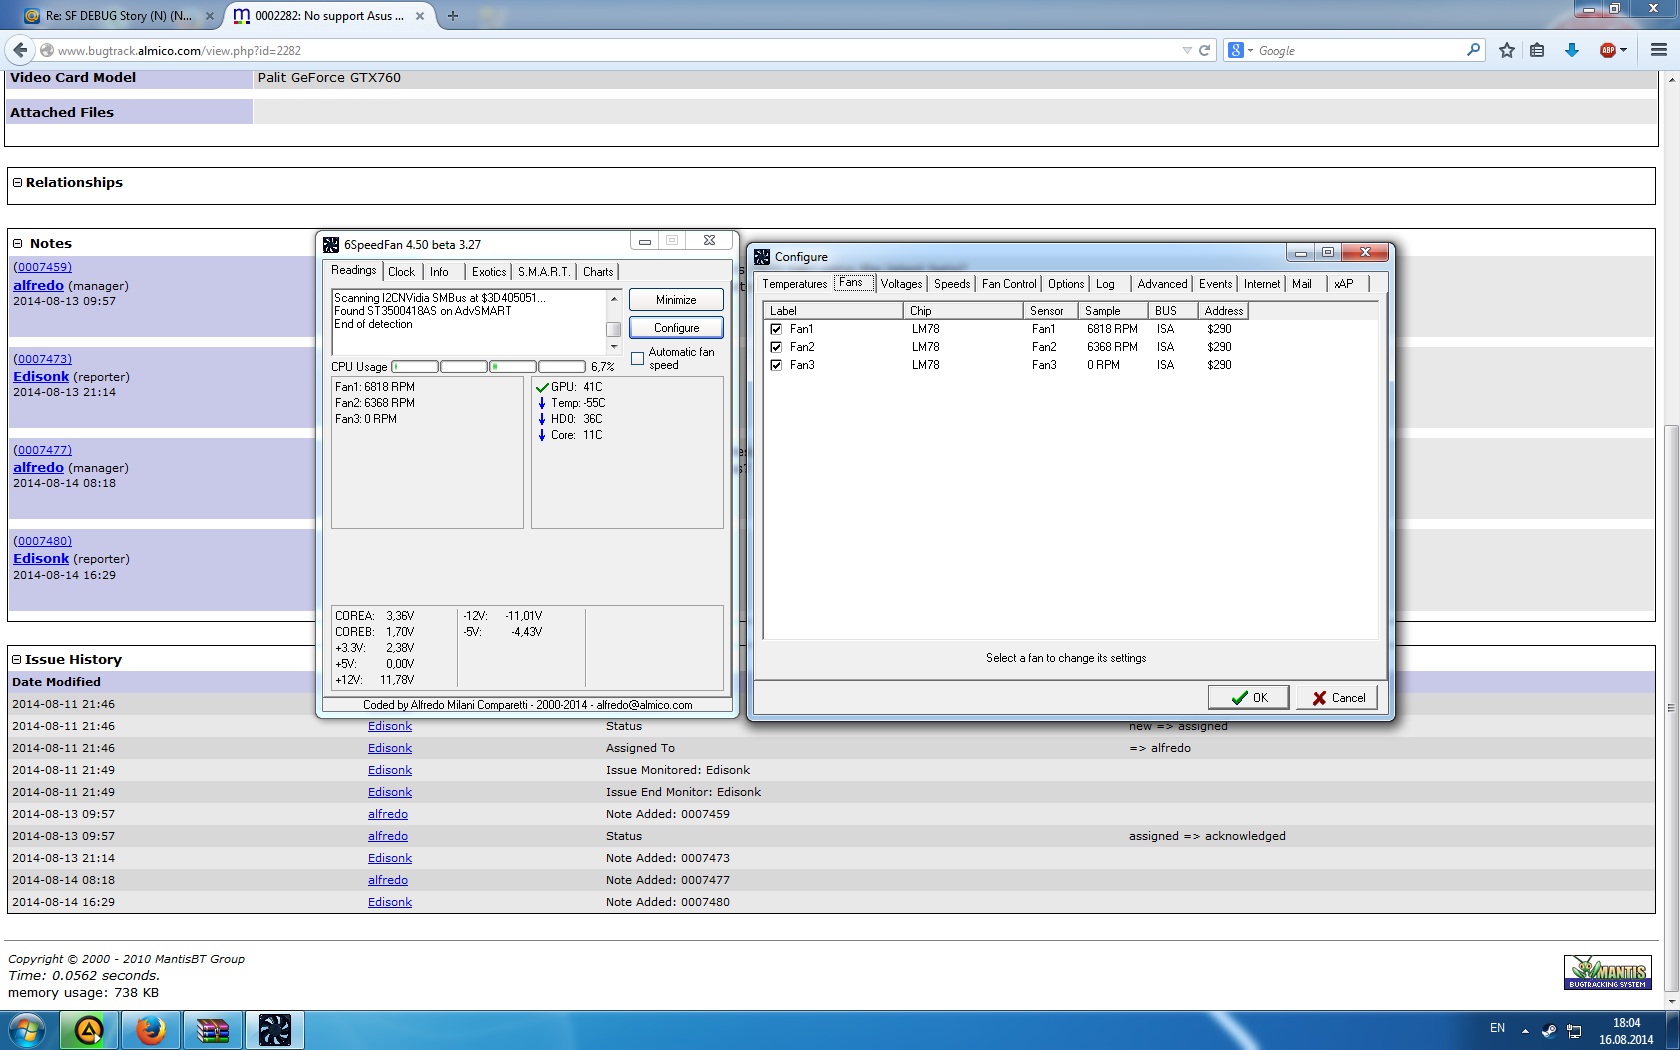Viewport: 1680px width, 1050px height.
Task: Collapse the Issue History section
Action: (16, 660)
